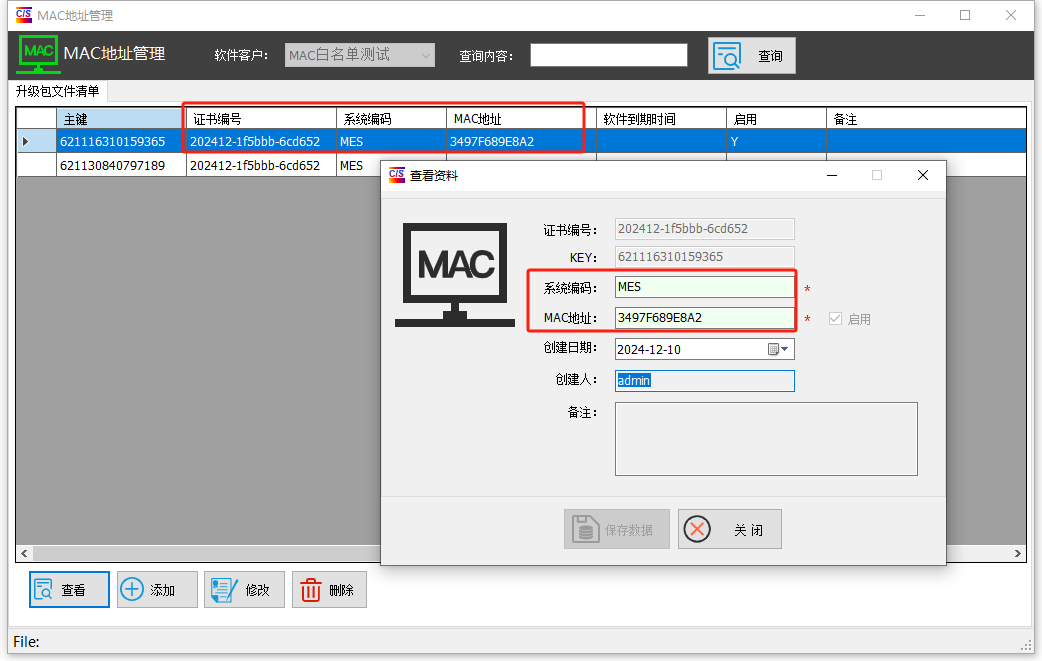1042x661 pixels.
Task: Click the File: status bar label
Action: tap(27, 642)
